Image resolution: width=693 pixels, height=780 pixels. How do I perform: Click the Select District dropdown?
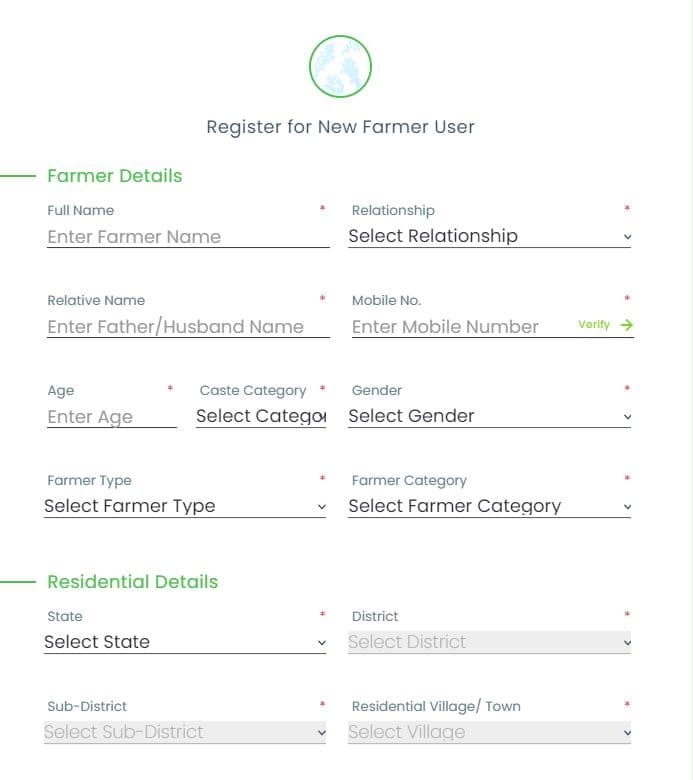[489, 643]
